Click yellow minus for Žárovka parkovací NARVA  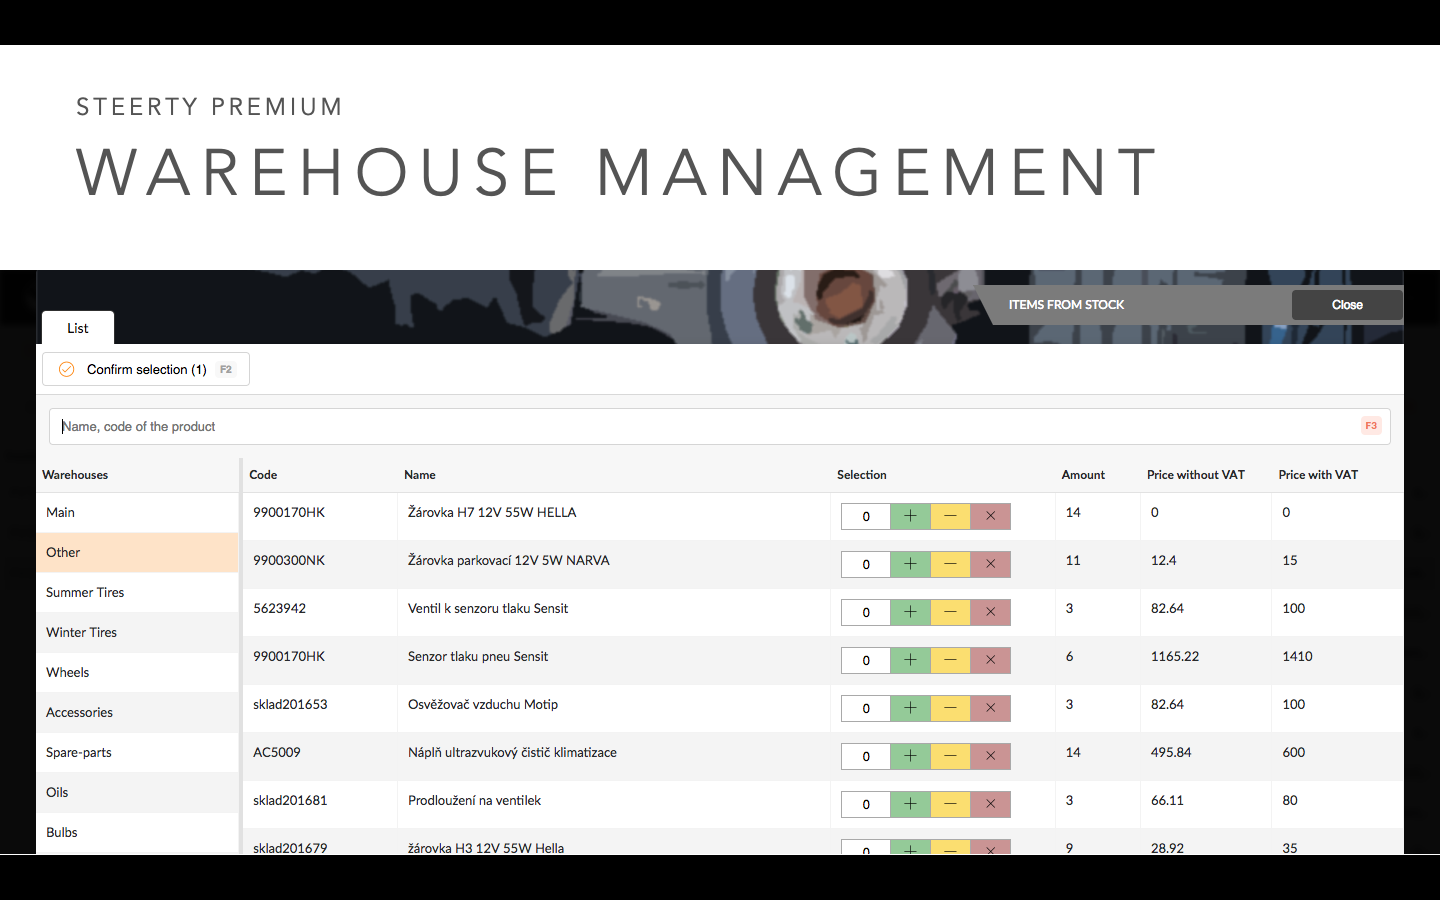coord(950,564)
